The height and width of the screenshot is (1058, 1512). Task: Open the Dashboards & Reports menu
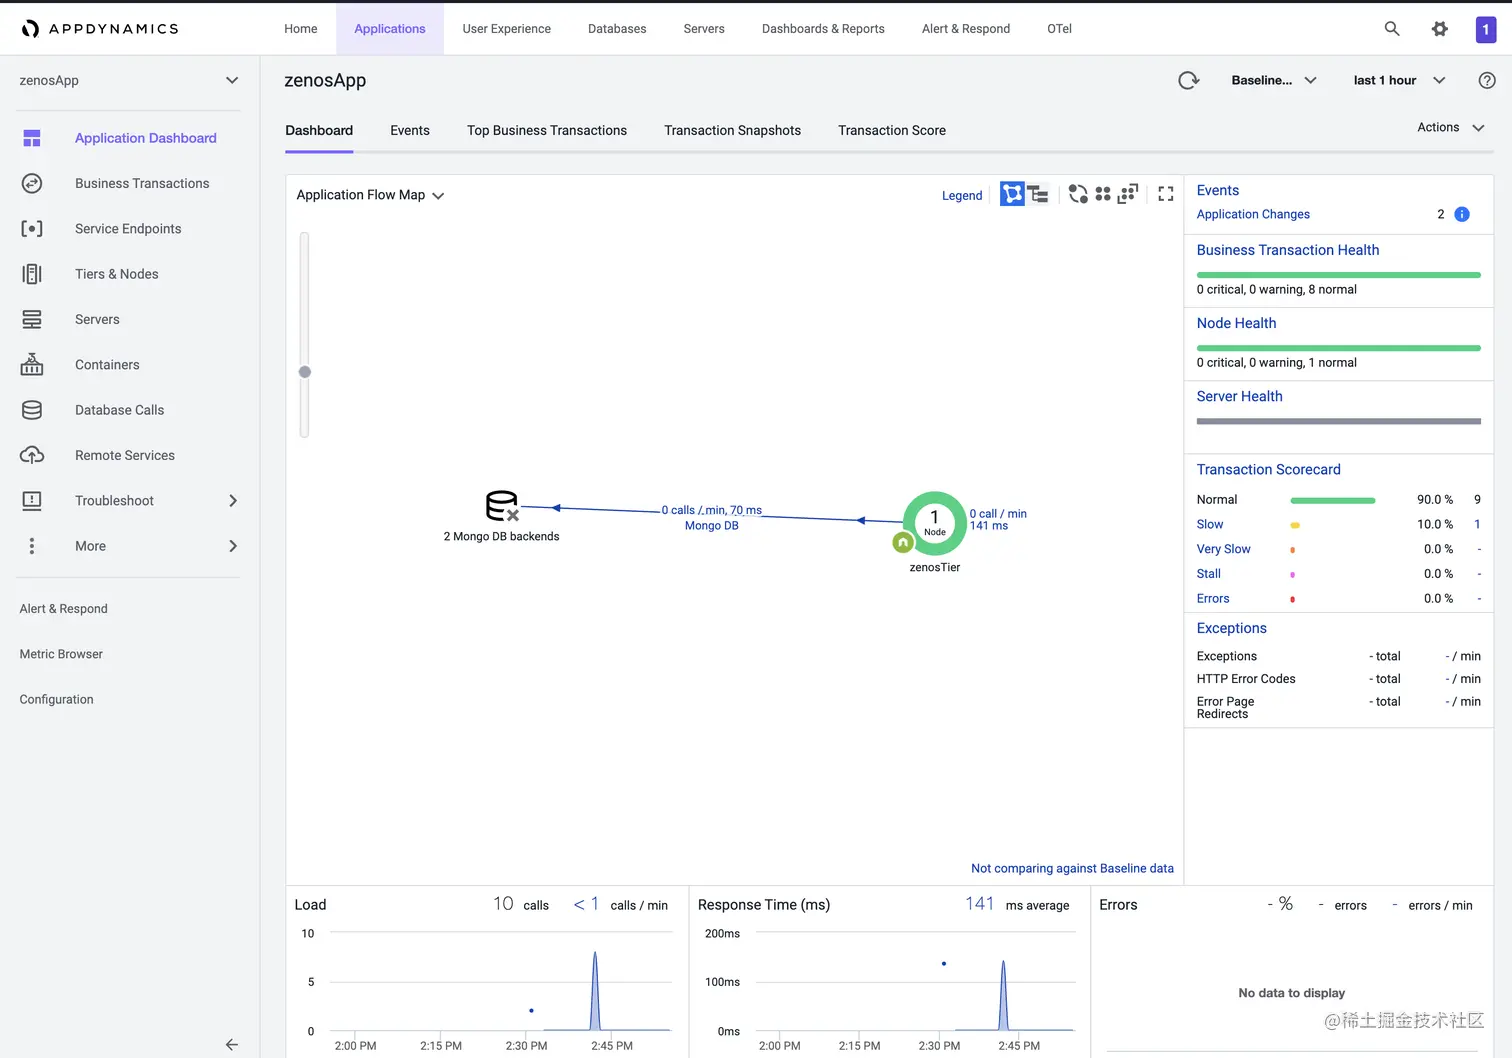[823, 29]
